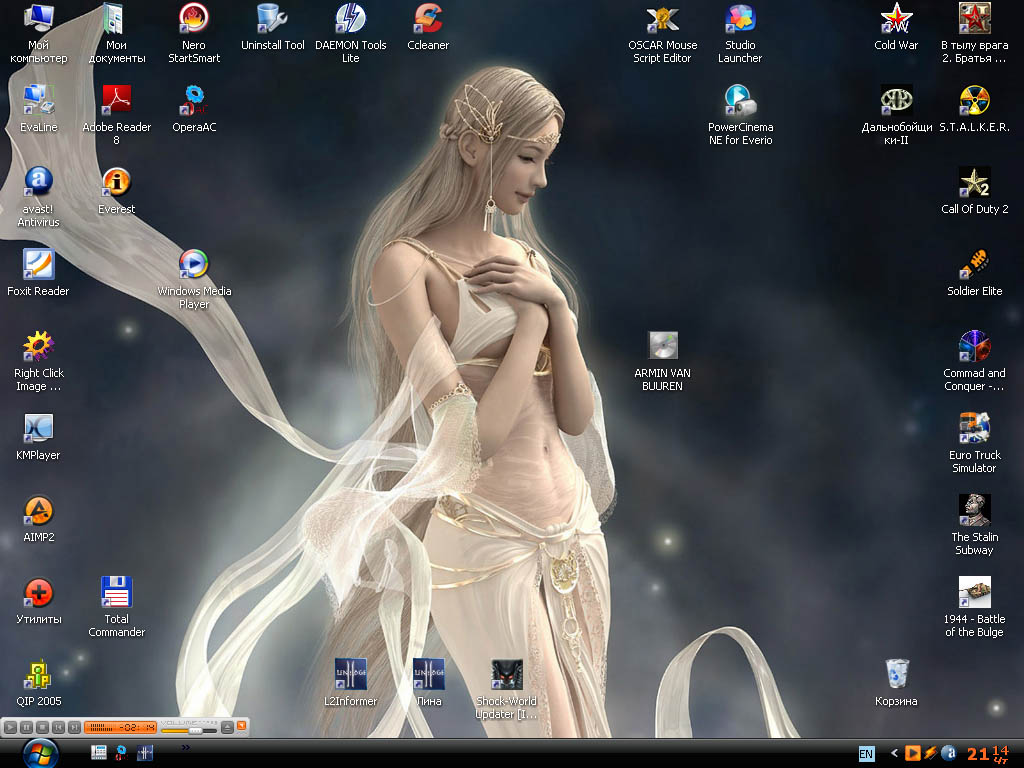Launch OperaAC from quick launch bar
Screen dimensions: 1024x768
coord(121,752)
